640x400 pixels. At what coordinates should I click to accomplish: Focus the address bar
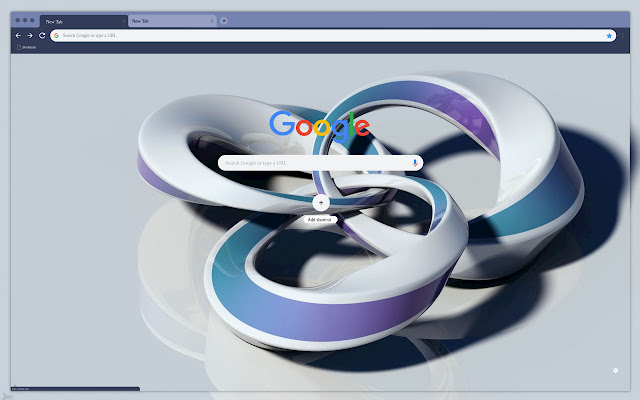333,36
